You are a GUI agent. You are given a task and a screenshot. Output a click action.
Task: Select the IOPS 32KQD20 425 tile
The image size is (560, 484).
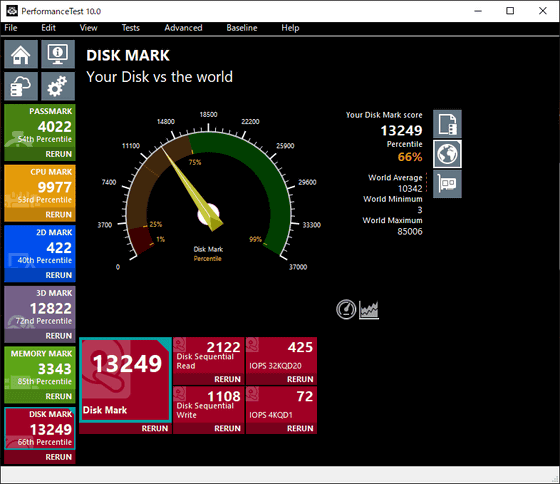(x=281, y=356)
